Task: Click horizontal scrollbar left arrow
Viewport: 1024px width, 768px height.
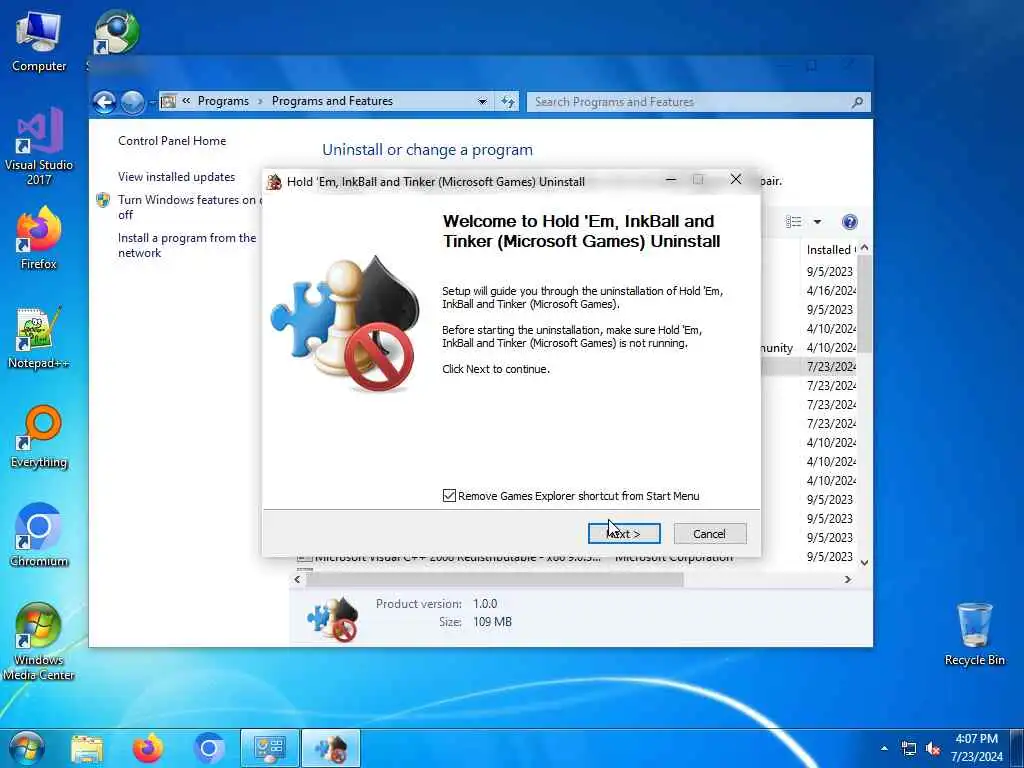Action: pos(298,579)
